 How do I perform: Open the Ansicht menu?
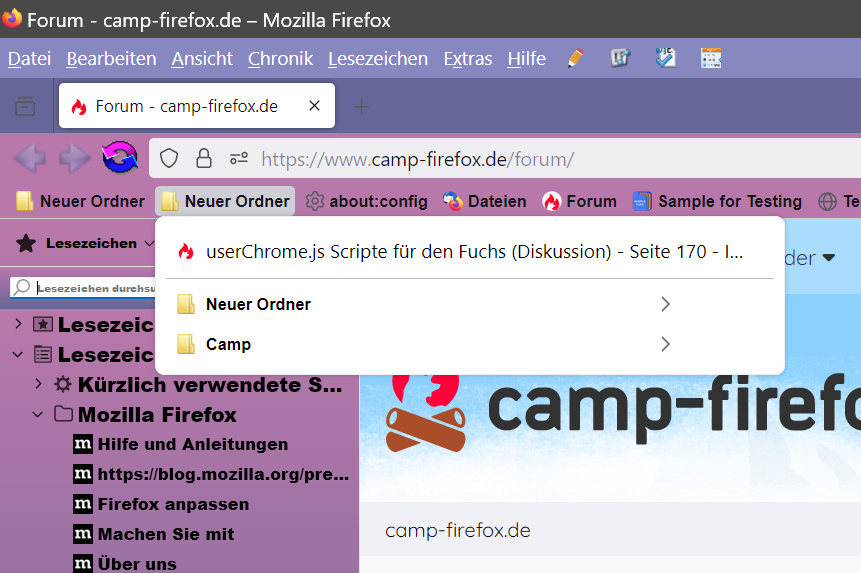pos(202,58)
